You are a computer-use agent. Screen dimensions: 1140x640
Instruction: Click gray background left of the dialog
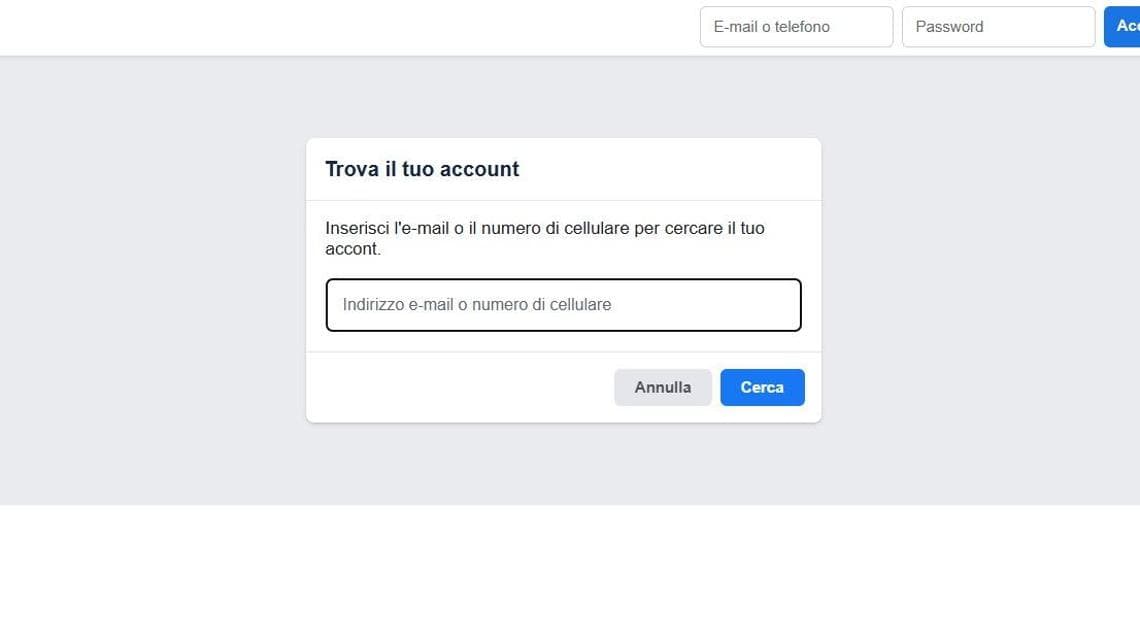click(150, 280)
